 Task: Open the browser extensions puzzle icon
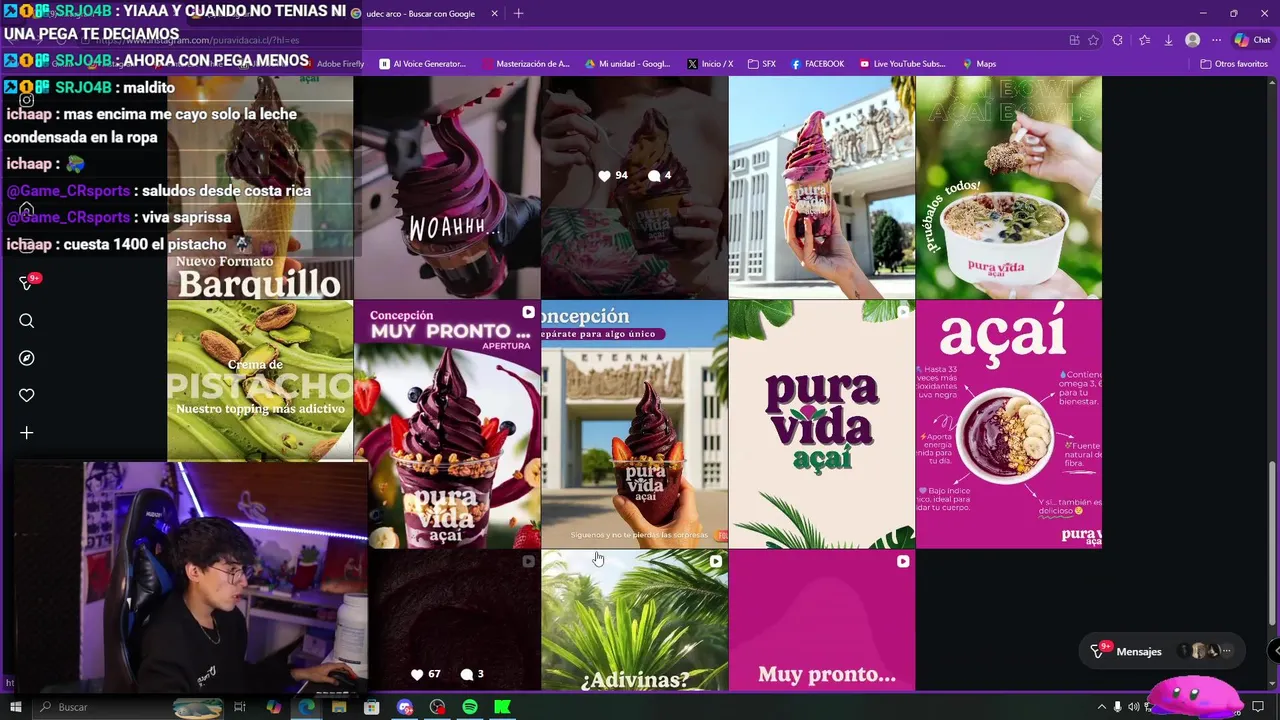click(1117, 40)
